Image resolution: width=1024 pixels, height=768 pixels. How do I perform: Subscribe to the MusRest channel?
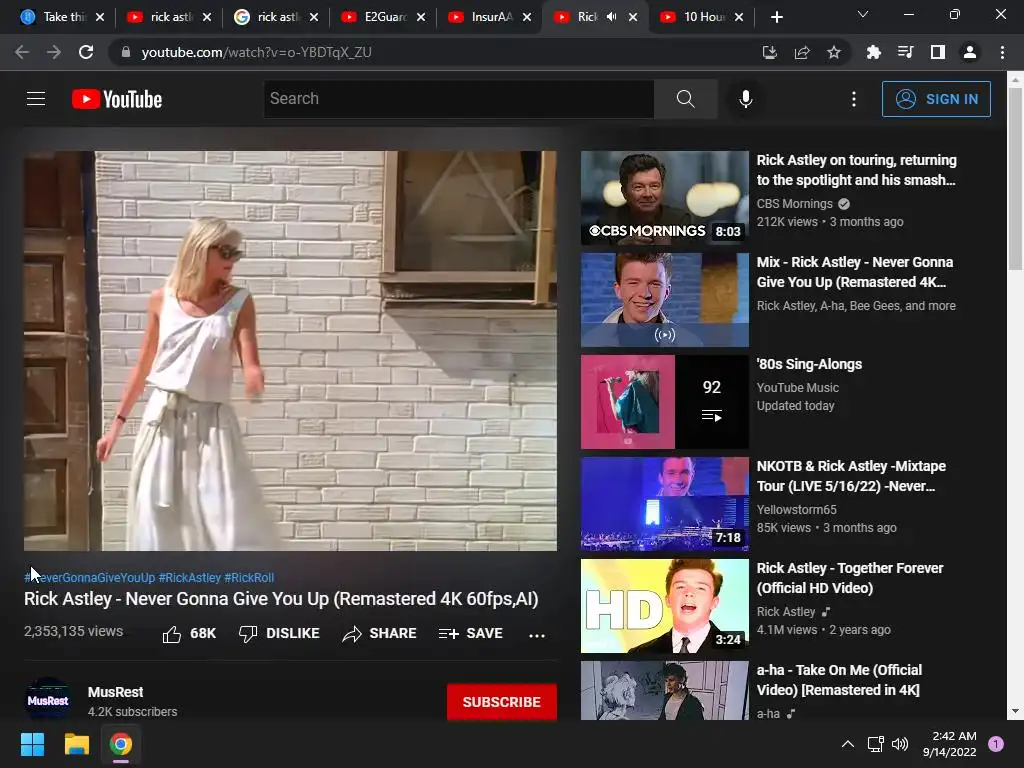pos(502,702)
